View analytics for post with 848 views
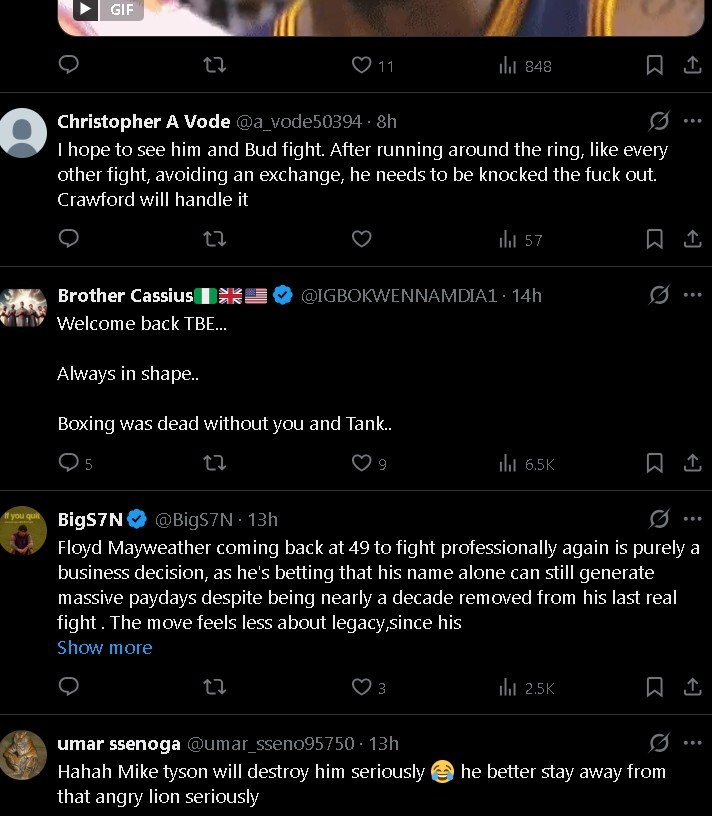 click(525, 66)
